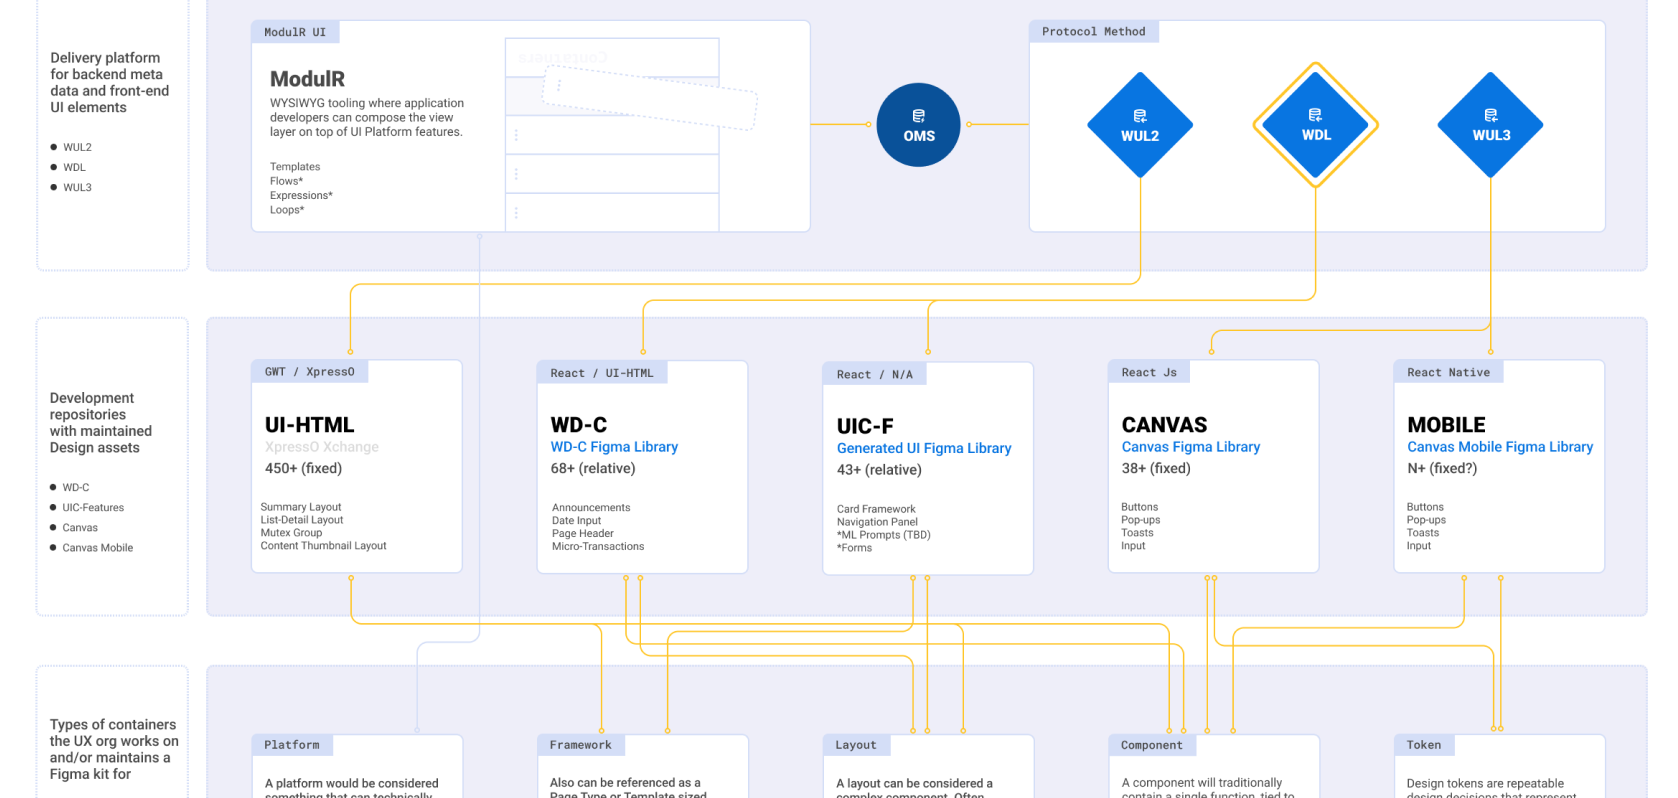Select the WUL2 diamond node
Screen dimensions: 1678x798
(1140, 125)
